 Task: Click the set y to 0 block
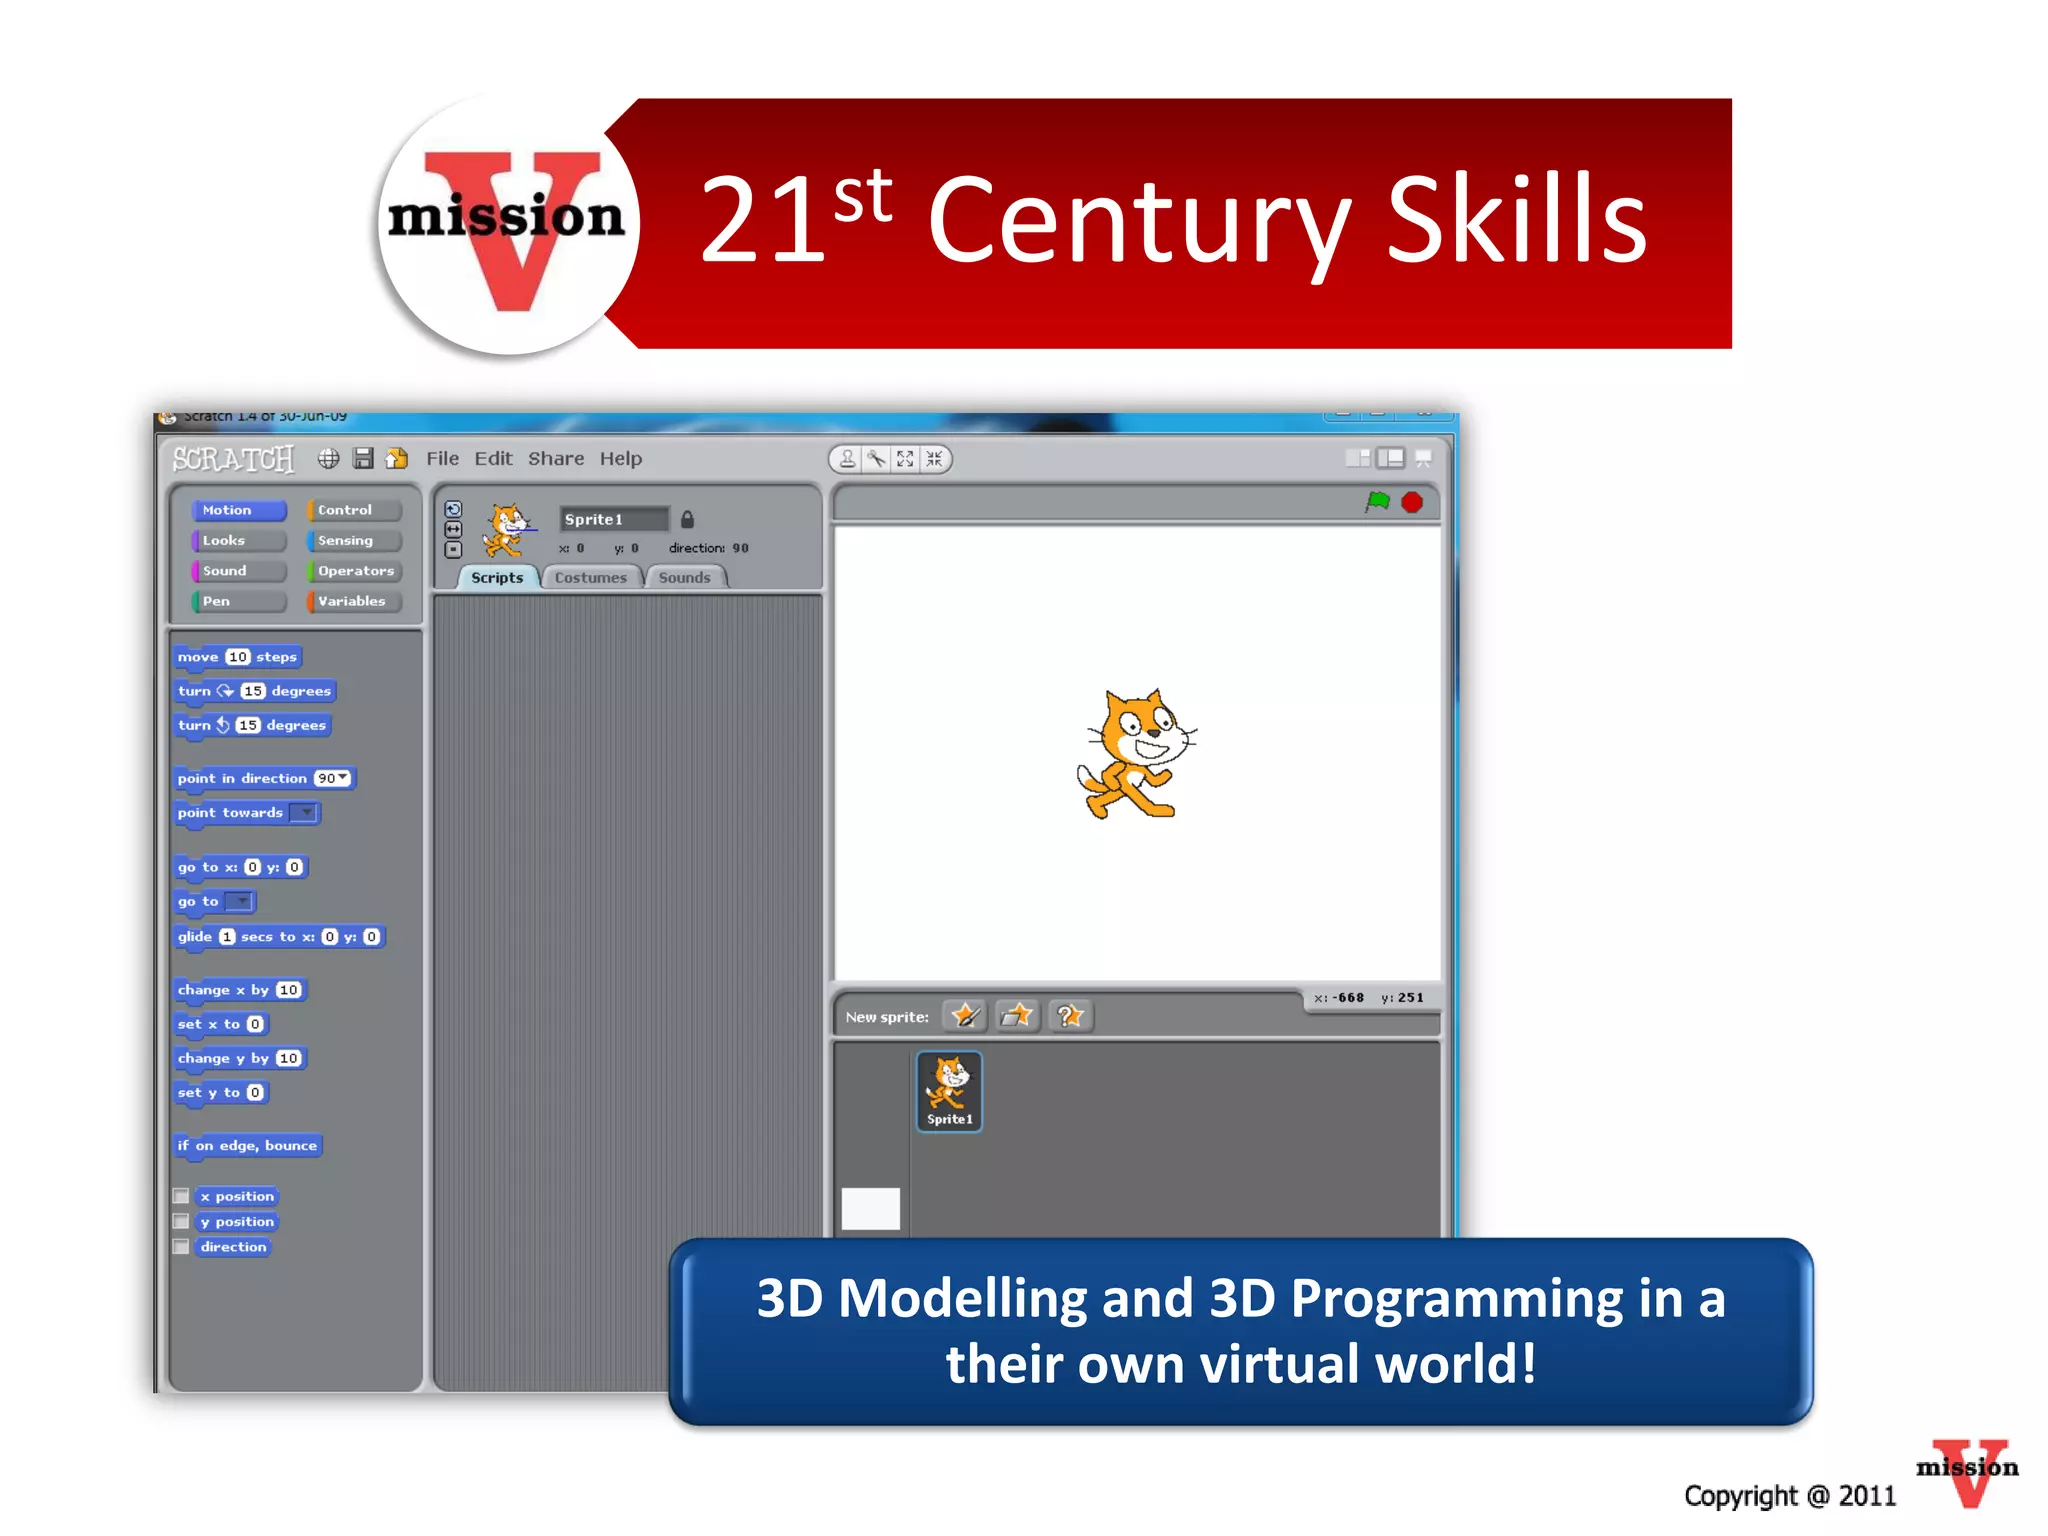point(221,1092)
